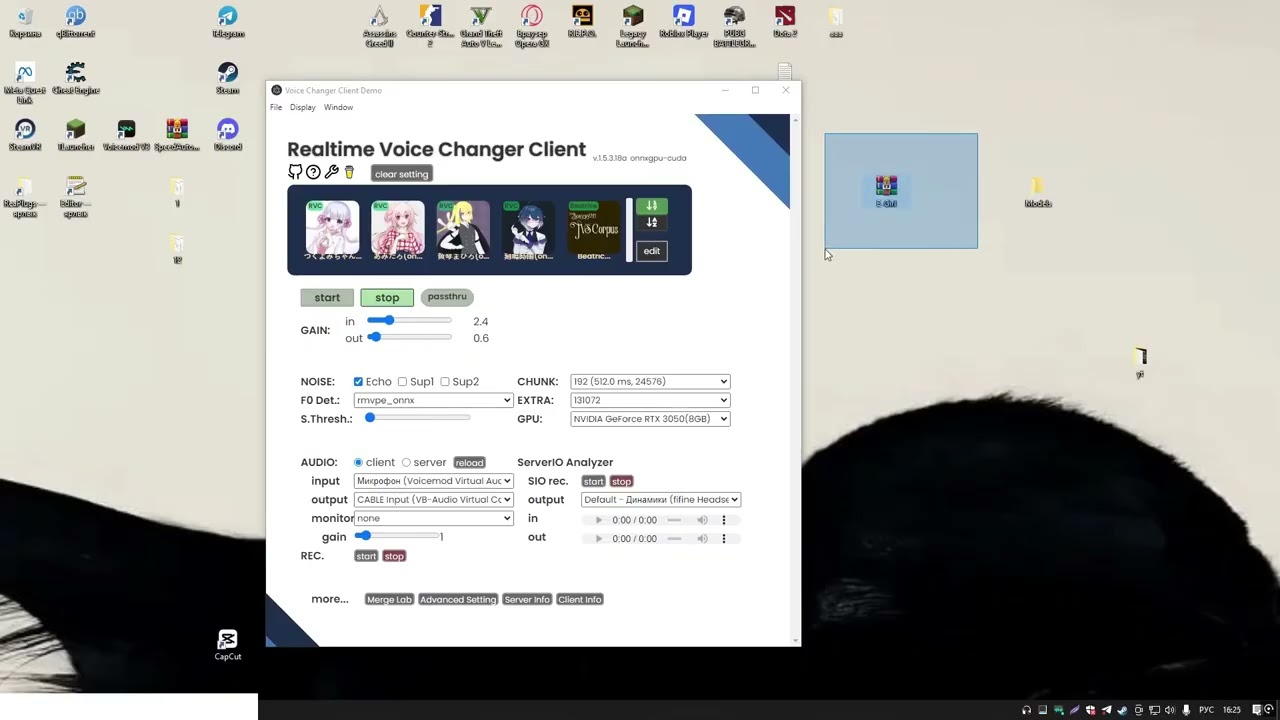Viewport: 1280px width, 720px height.
Task: Open CapCut desktop shortcut
Action: 228,645
